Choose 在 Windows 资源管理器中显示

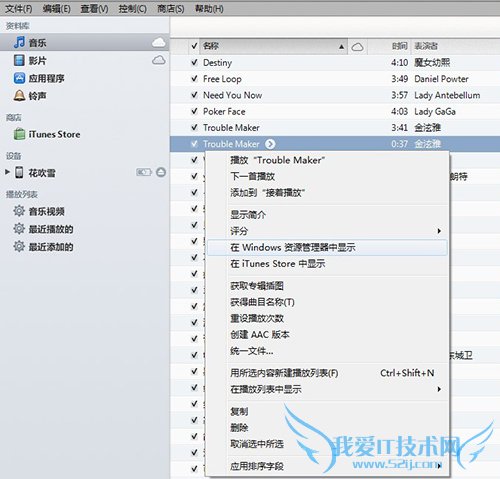tap(327, 247)
